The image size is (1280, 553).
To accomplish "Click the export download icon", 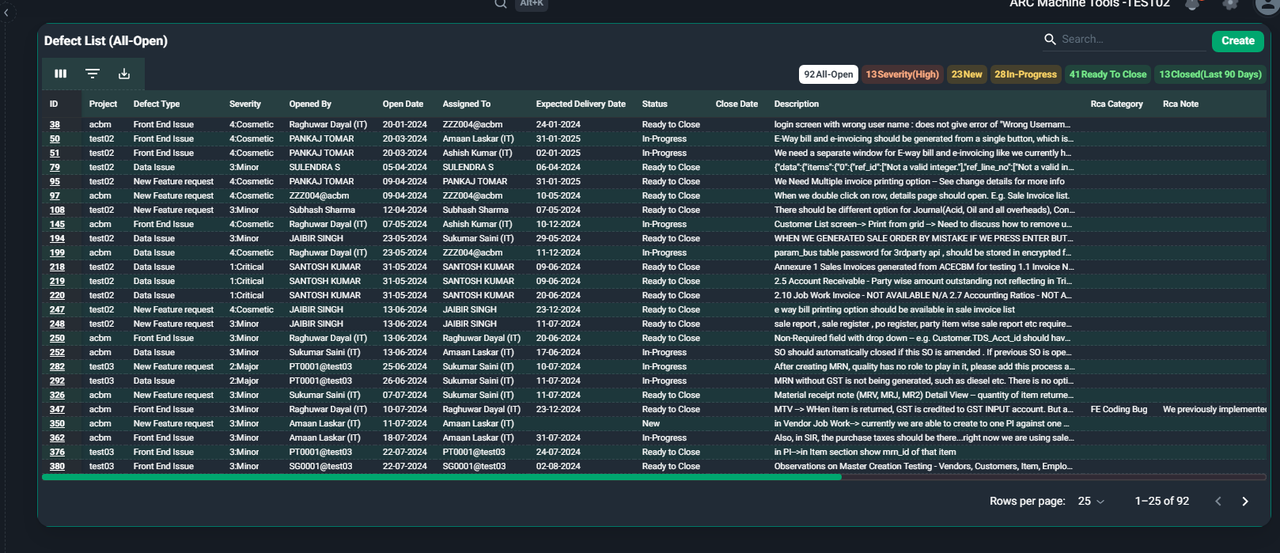I will [124, 74].
